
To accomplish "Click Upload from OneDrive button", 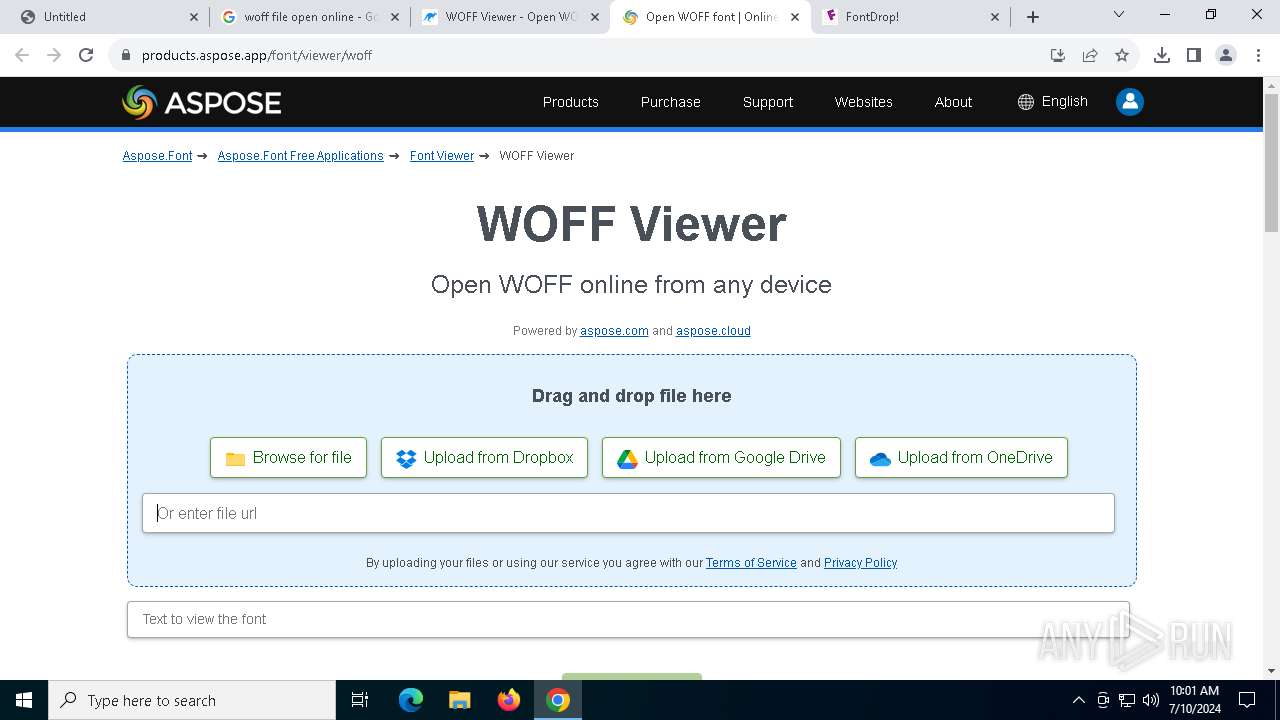I will [x=961, y=458].
